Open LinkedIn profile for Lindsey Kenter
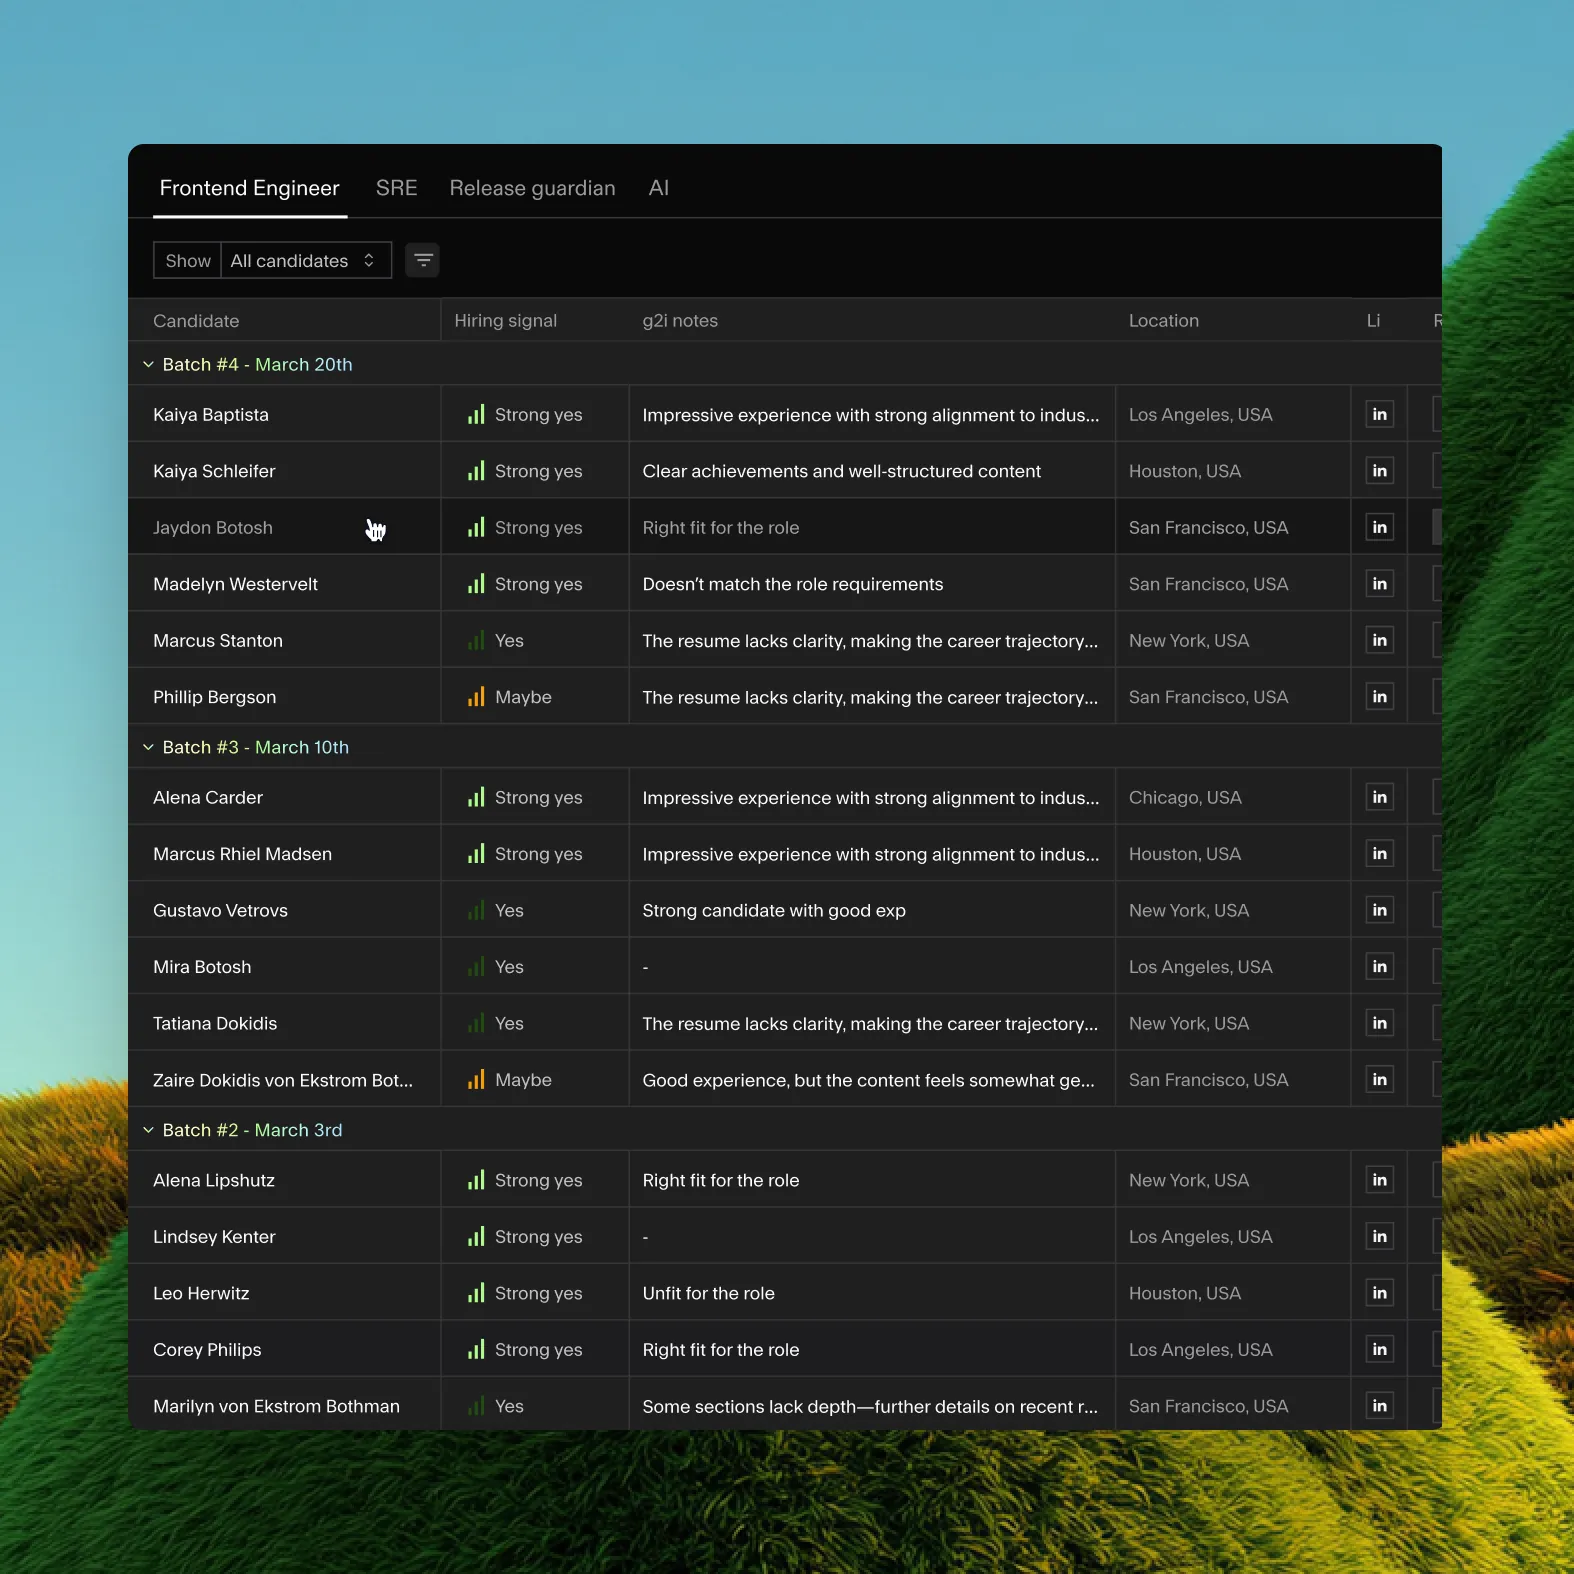The image size is (1574, 1574). (1379, 1237)
